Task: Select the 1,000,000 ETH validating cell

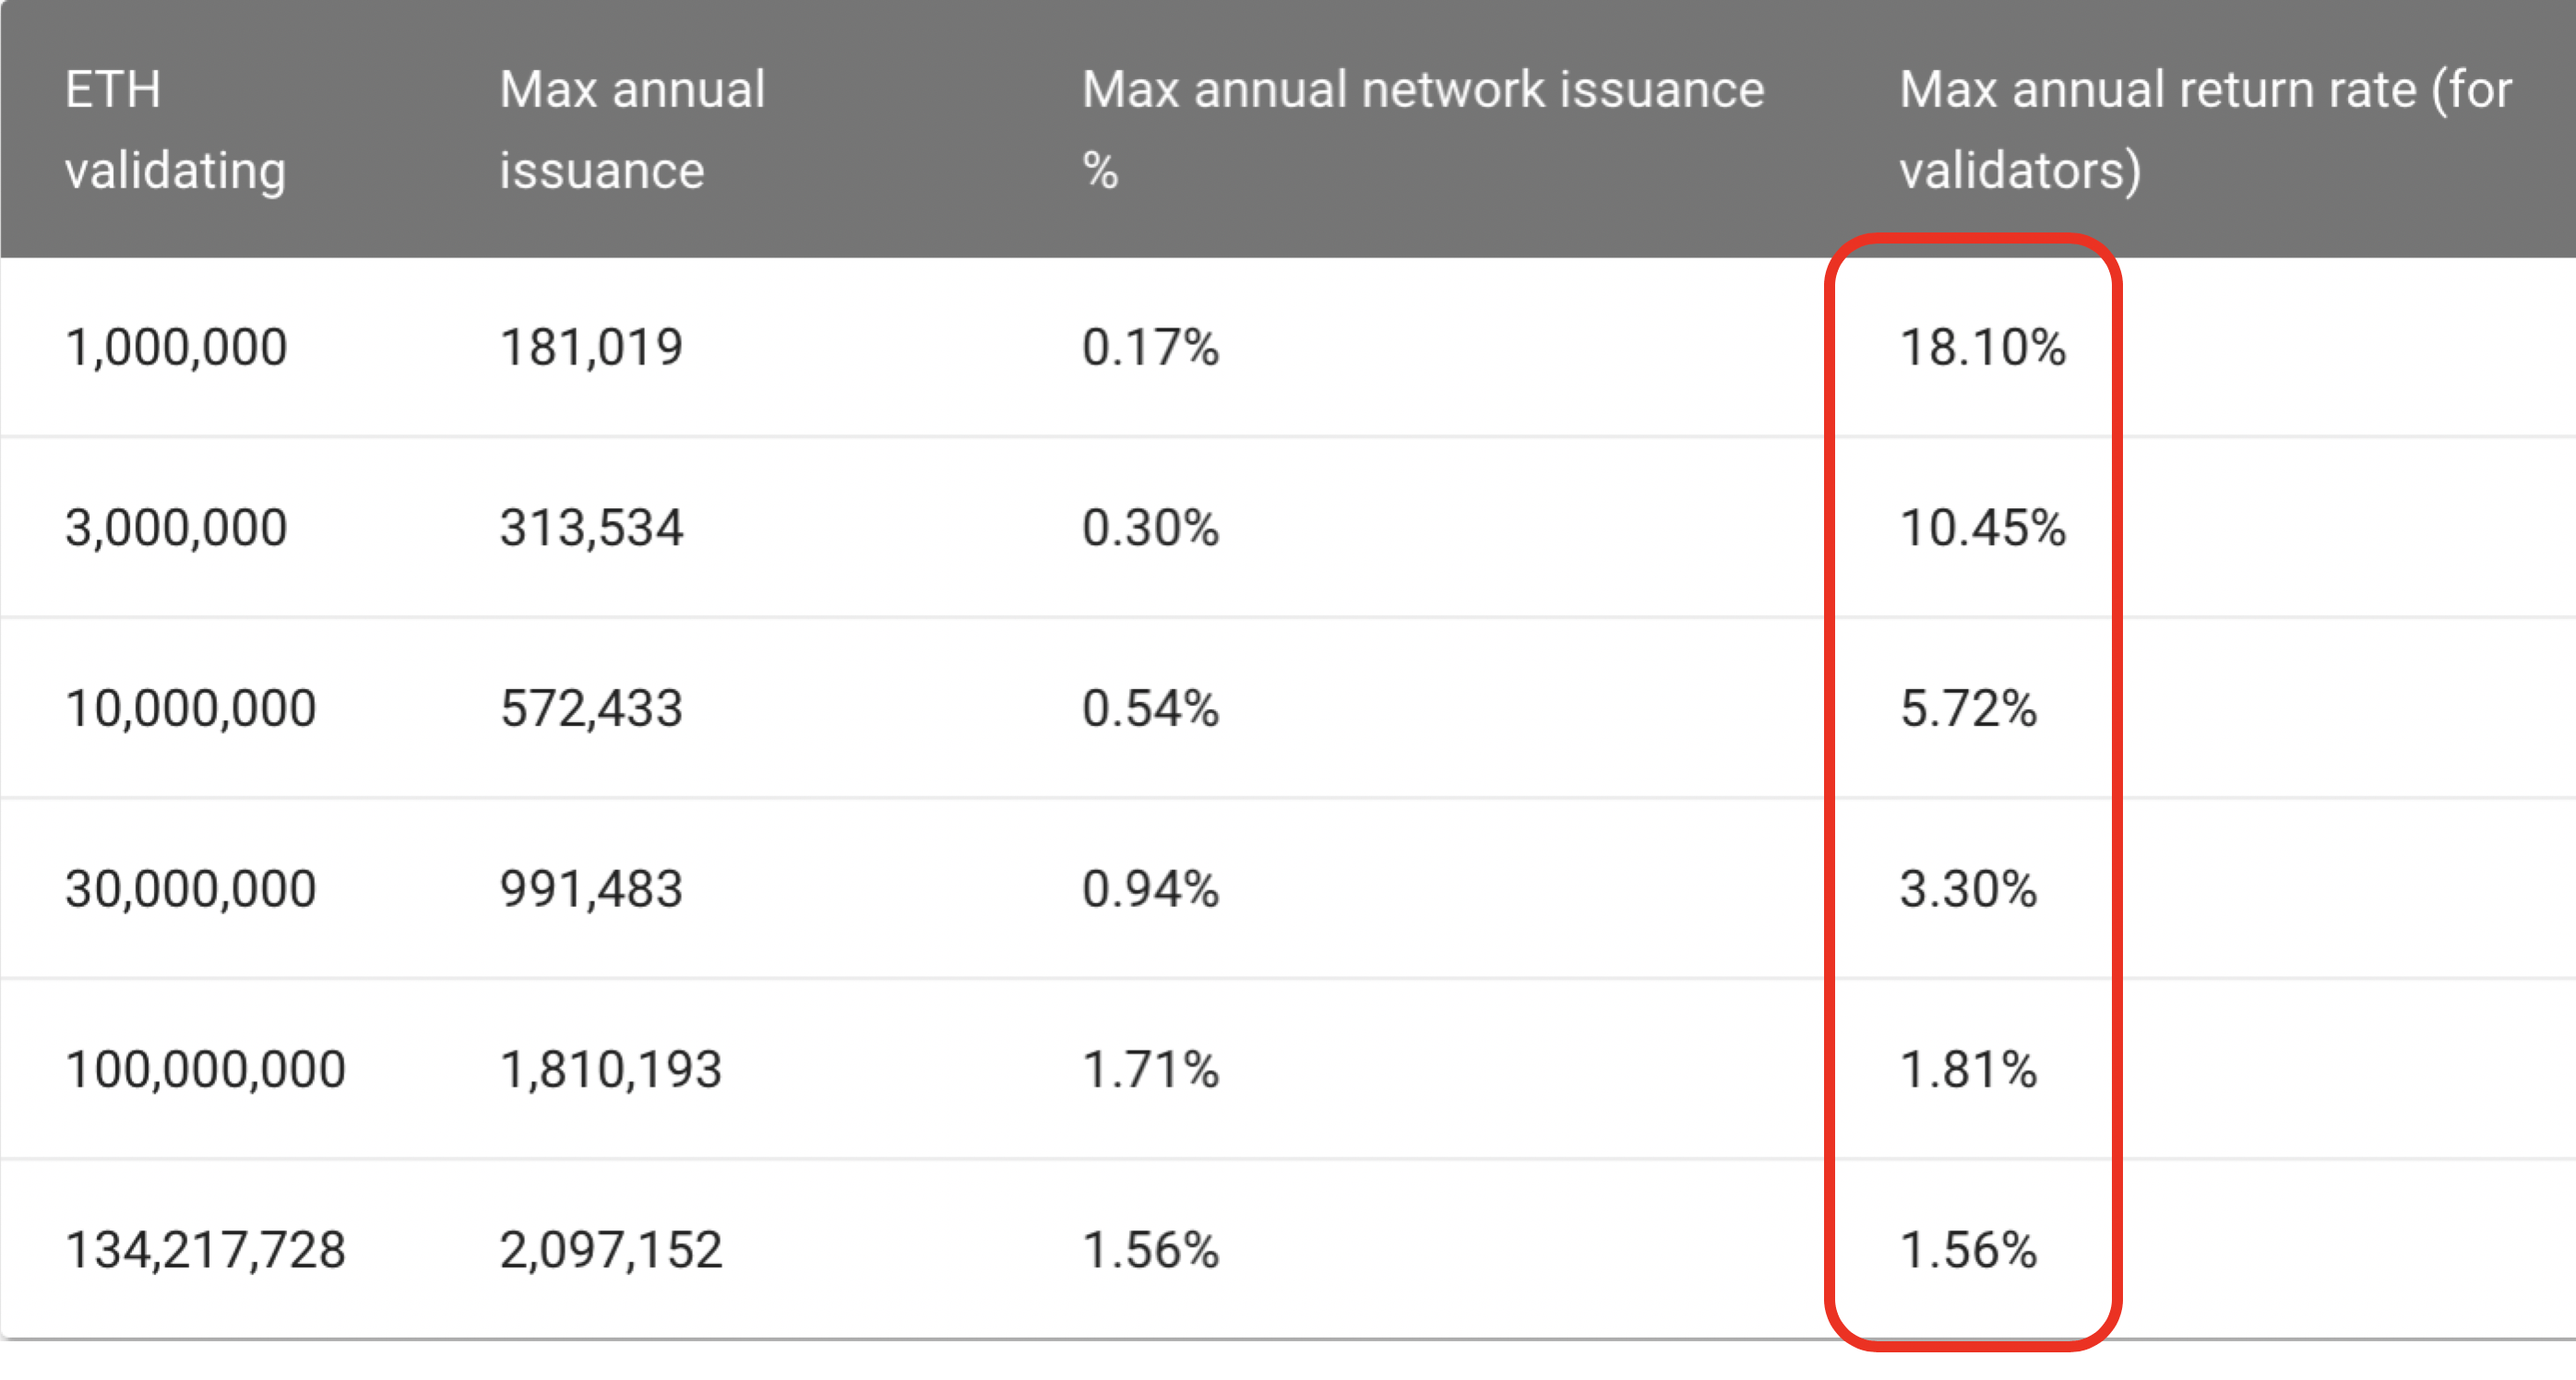Action: click(176, 348)
